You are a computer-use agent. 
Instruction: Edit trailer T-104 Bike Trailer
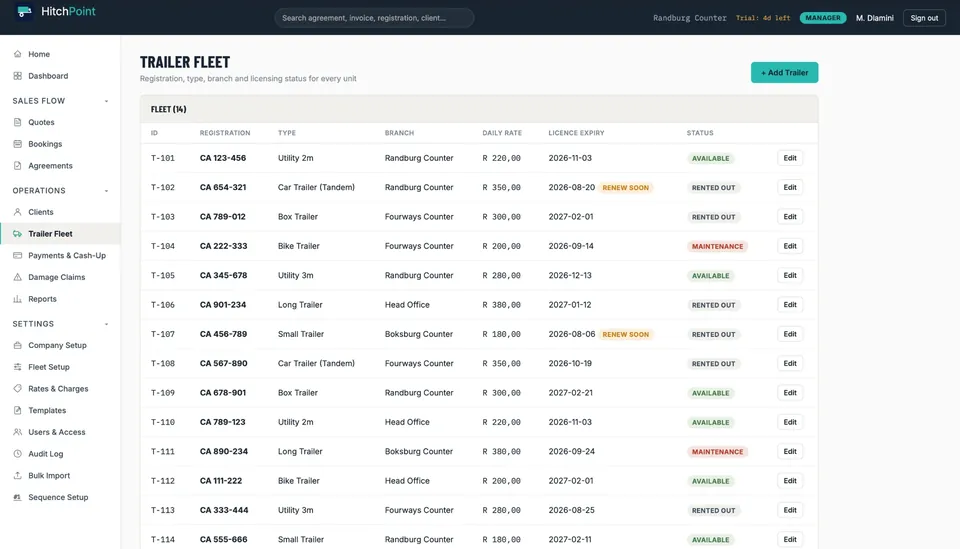[790, 246]
